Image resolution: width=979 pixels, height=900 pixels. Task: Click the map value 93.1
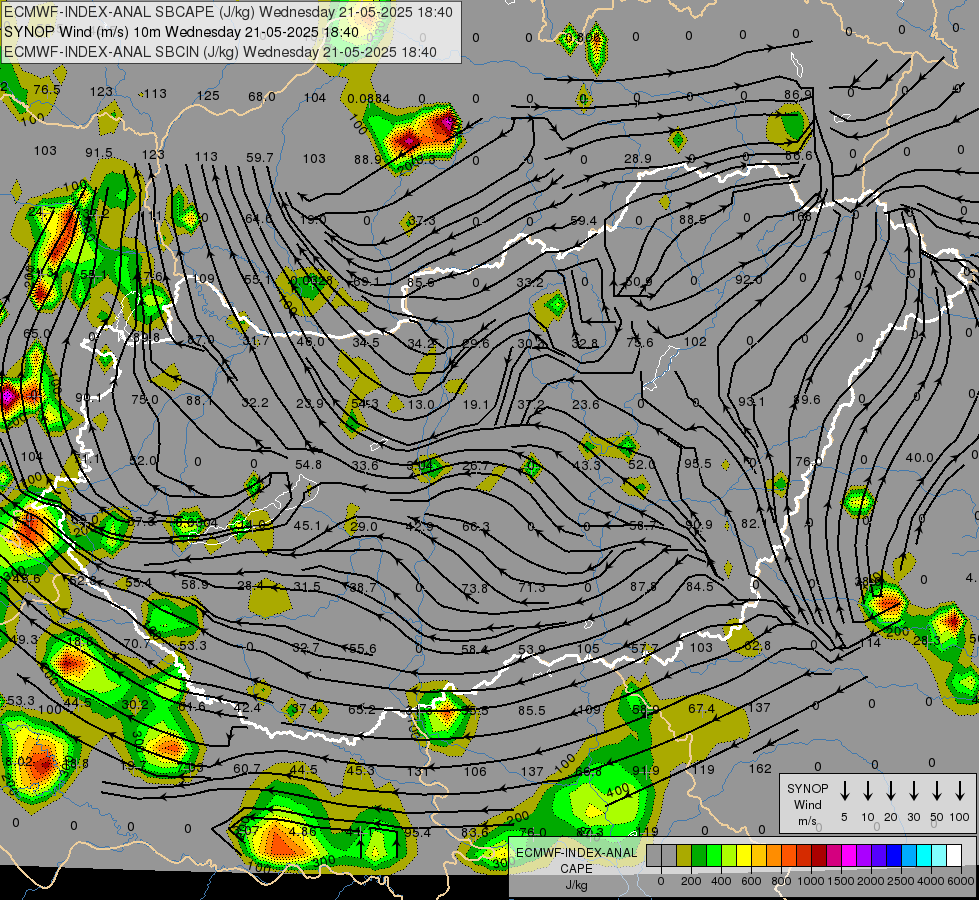pyautogui.click(x=751, y=402)
